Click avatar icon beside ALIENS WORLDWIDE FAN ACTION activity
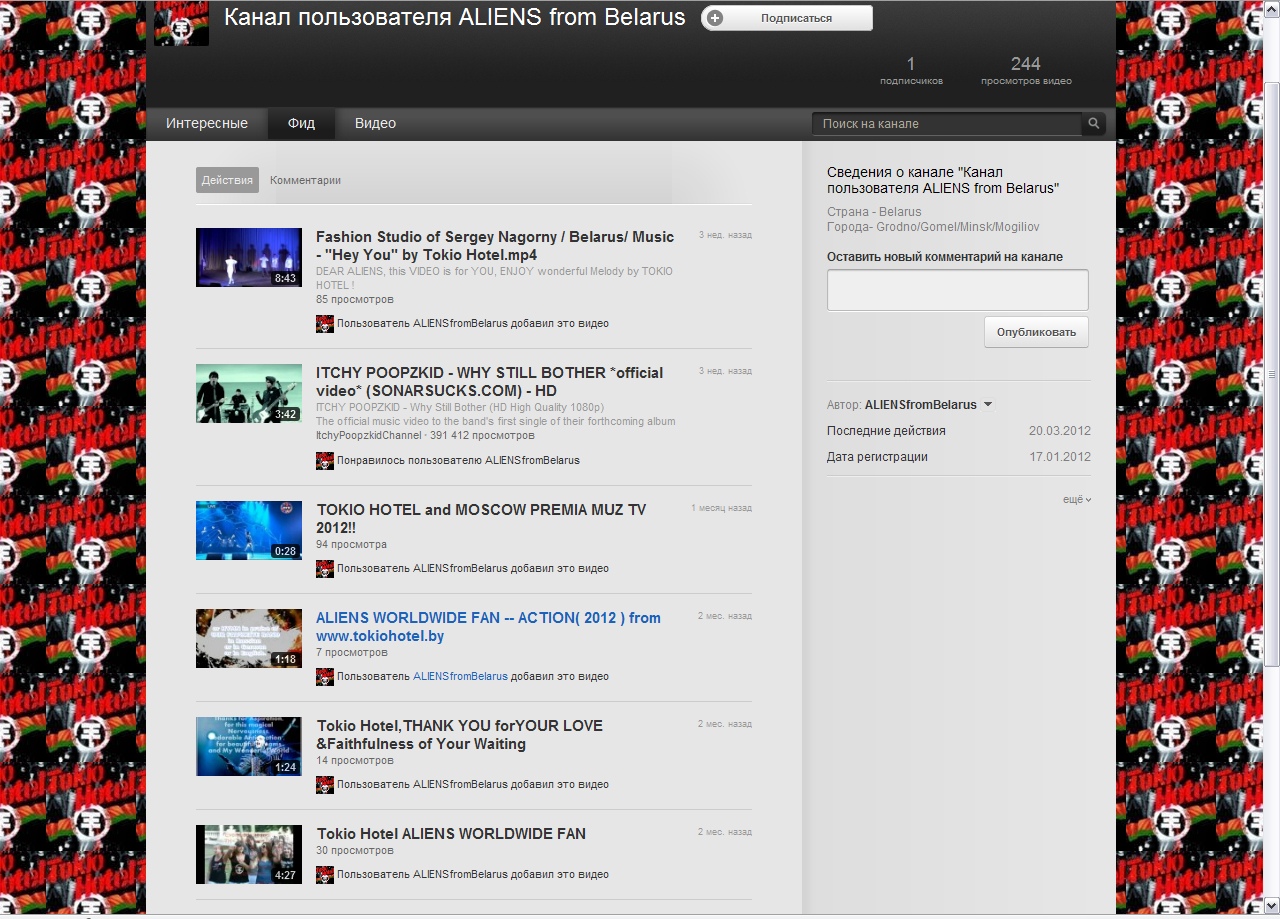Screen dimensions: 1280x919 click(325, 676)
